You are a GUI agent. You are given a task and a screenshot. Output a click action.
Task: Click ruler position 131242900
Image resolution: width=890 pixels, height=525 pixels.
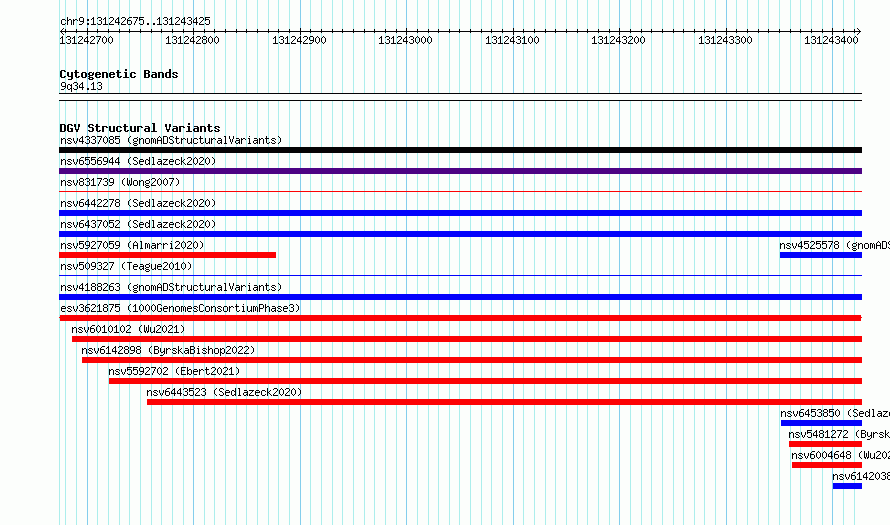299,40
